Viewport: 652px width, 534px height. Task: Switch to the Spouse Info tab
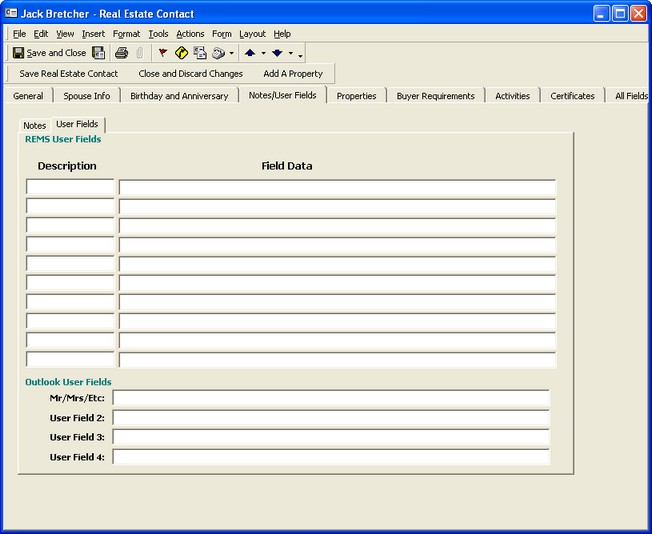pyautogui.click(x=86, y=96)
